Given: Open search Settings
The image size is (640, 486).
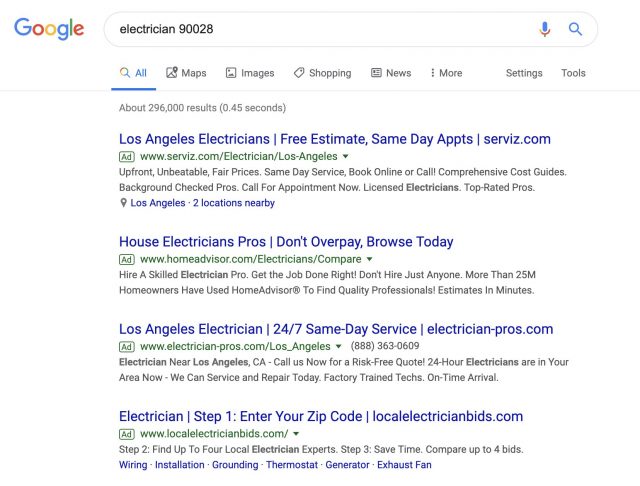Looking at the screenshot, I should (523, 73).
